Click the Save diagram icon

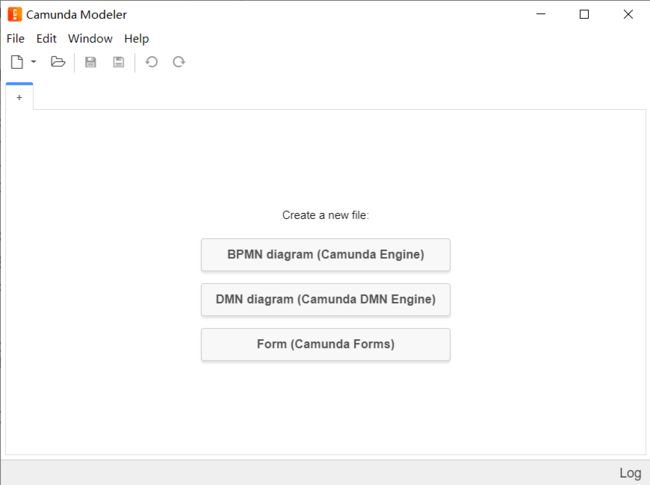[90, 62]
